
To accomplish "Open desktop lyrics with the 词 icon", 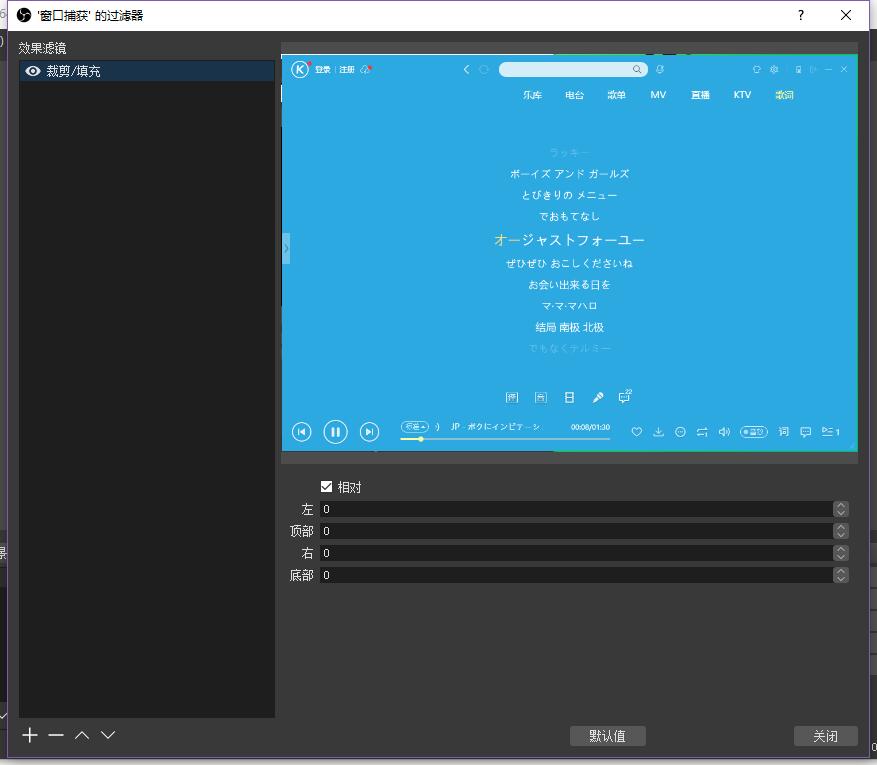I will coord(783,432).
